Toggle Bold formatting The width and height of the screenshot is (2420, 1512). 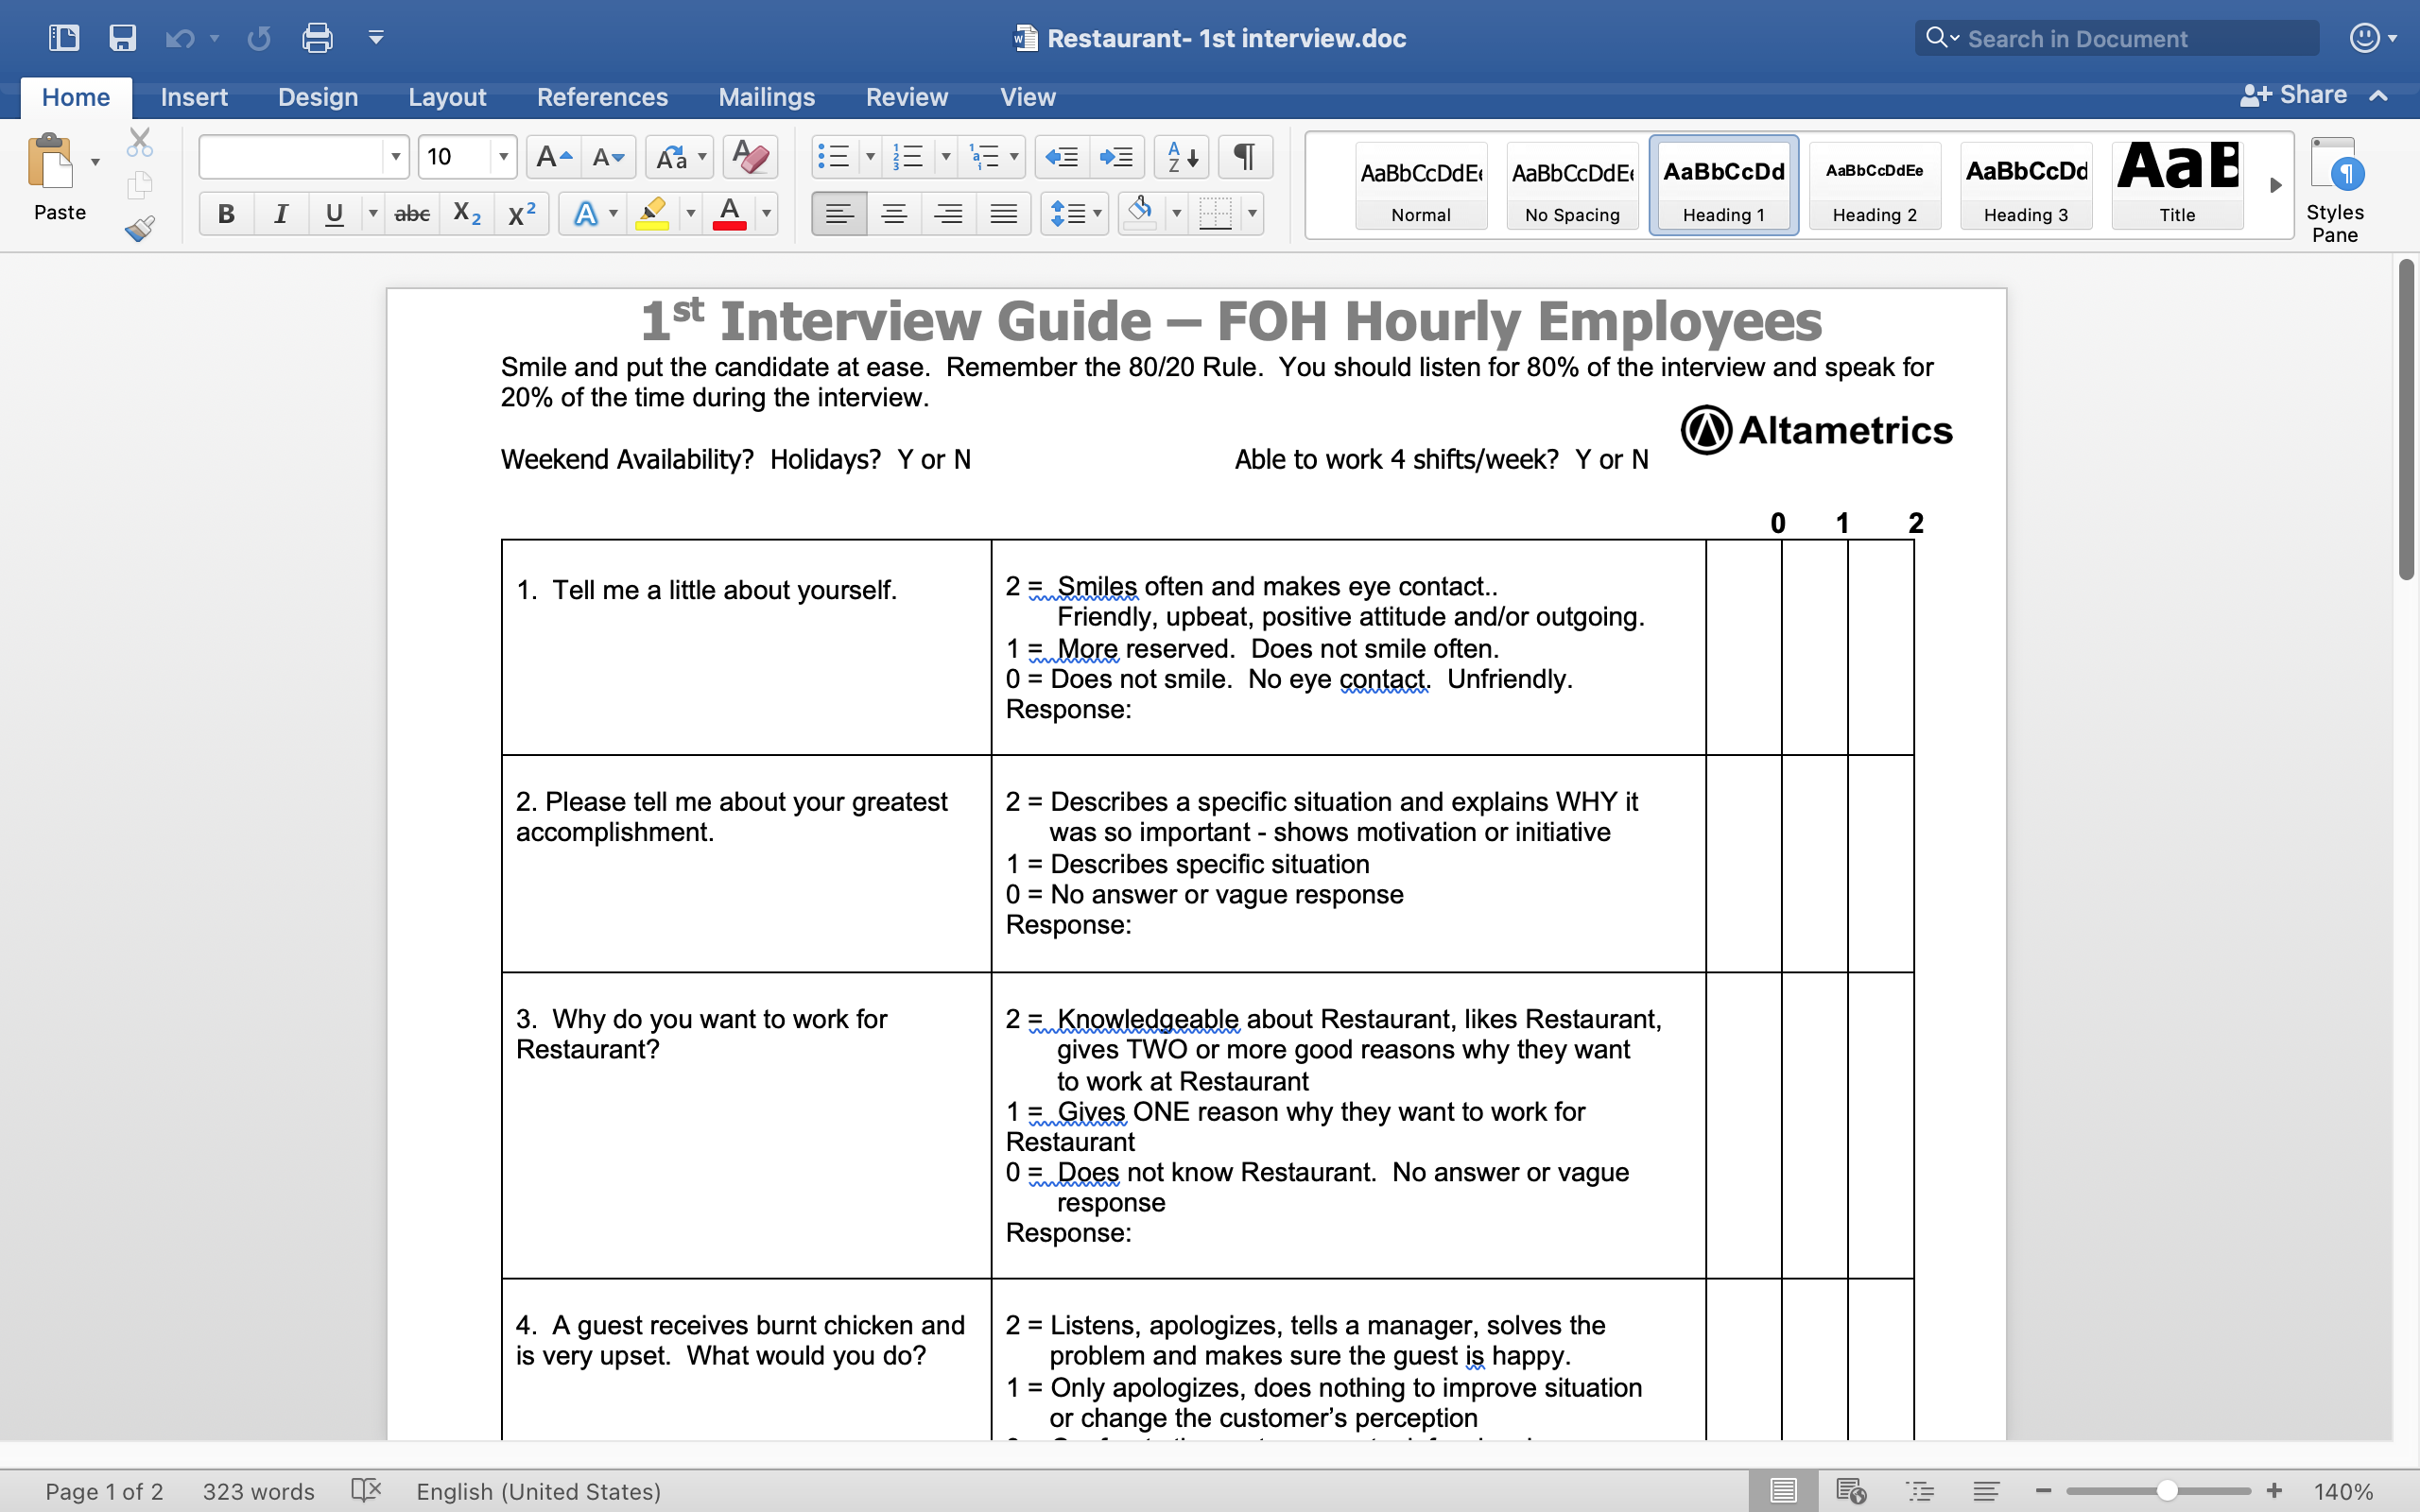tap(226, 214)
